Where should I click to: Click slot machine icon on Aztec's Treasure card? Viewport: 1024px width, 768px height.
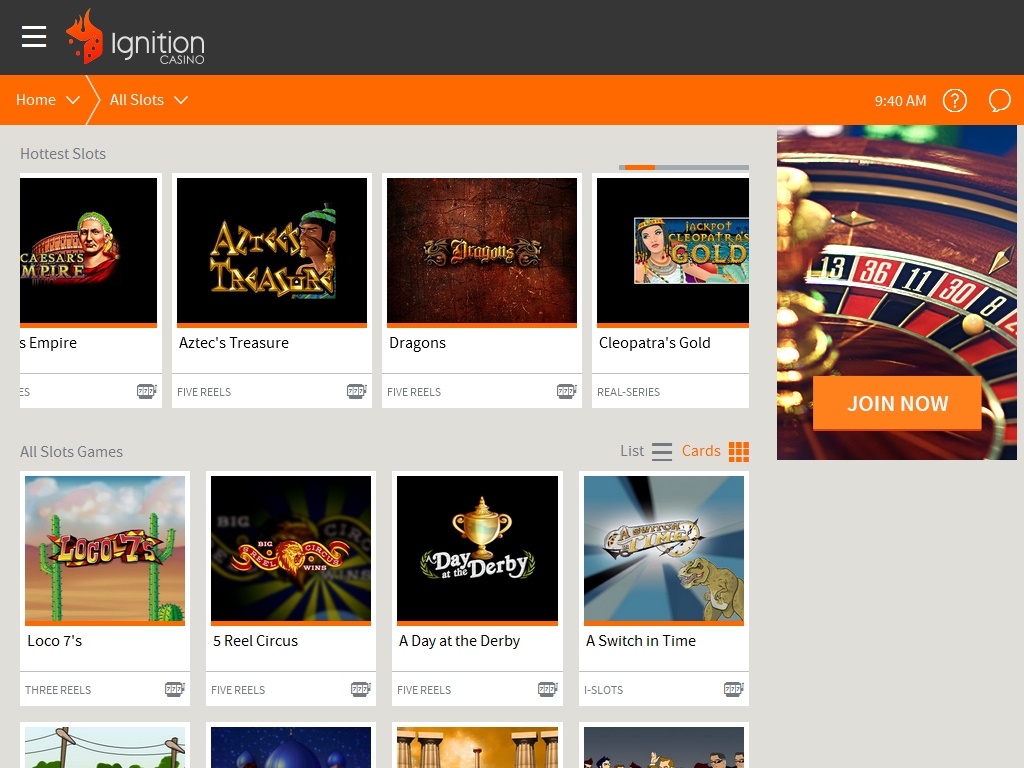pos(357,391)
